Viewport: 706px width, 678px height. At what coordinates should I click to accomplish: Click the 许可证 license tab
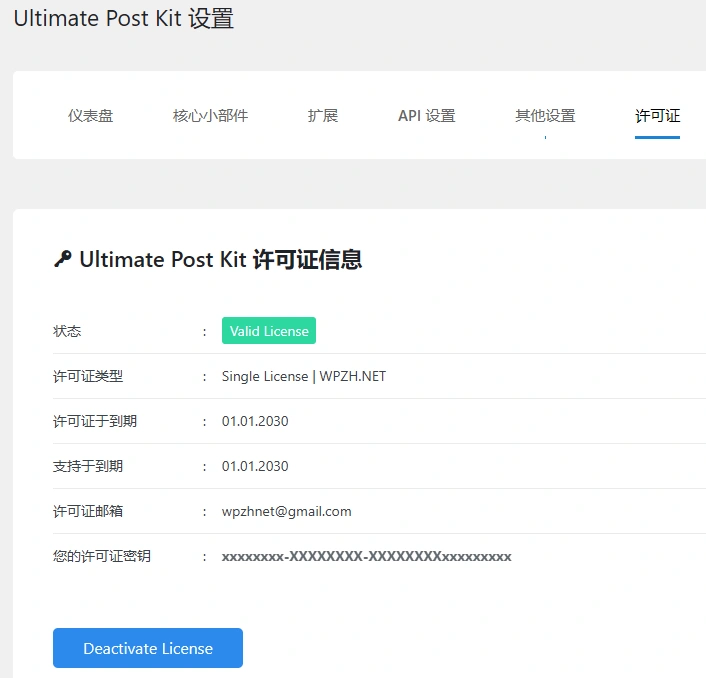click(x=657, y=116)
